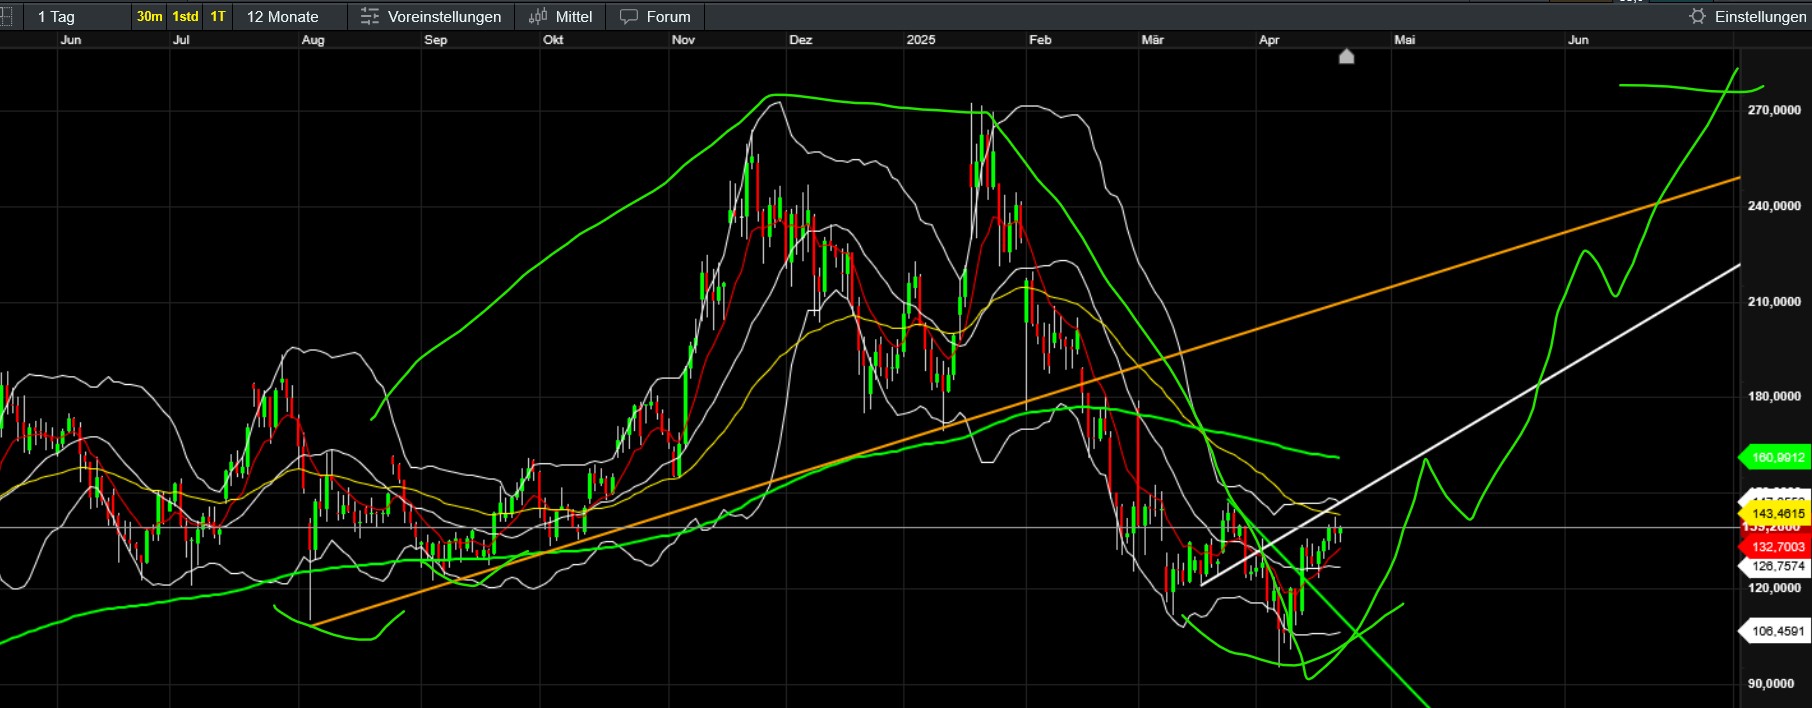Click the Einstellungen gear icon
Image resolution: width=1812 pixels, height=708 pixels.
tap(1697, 17)
